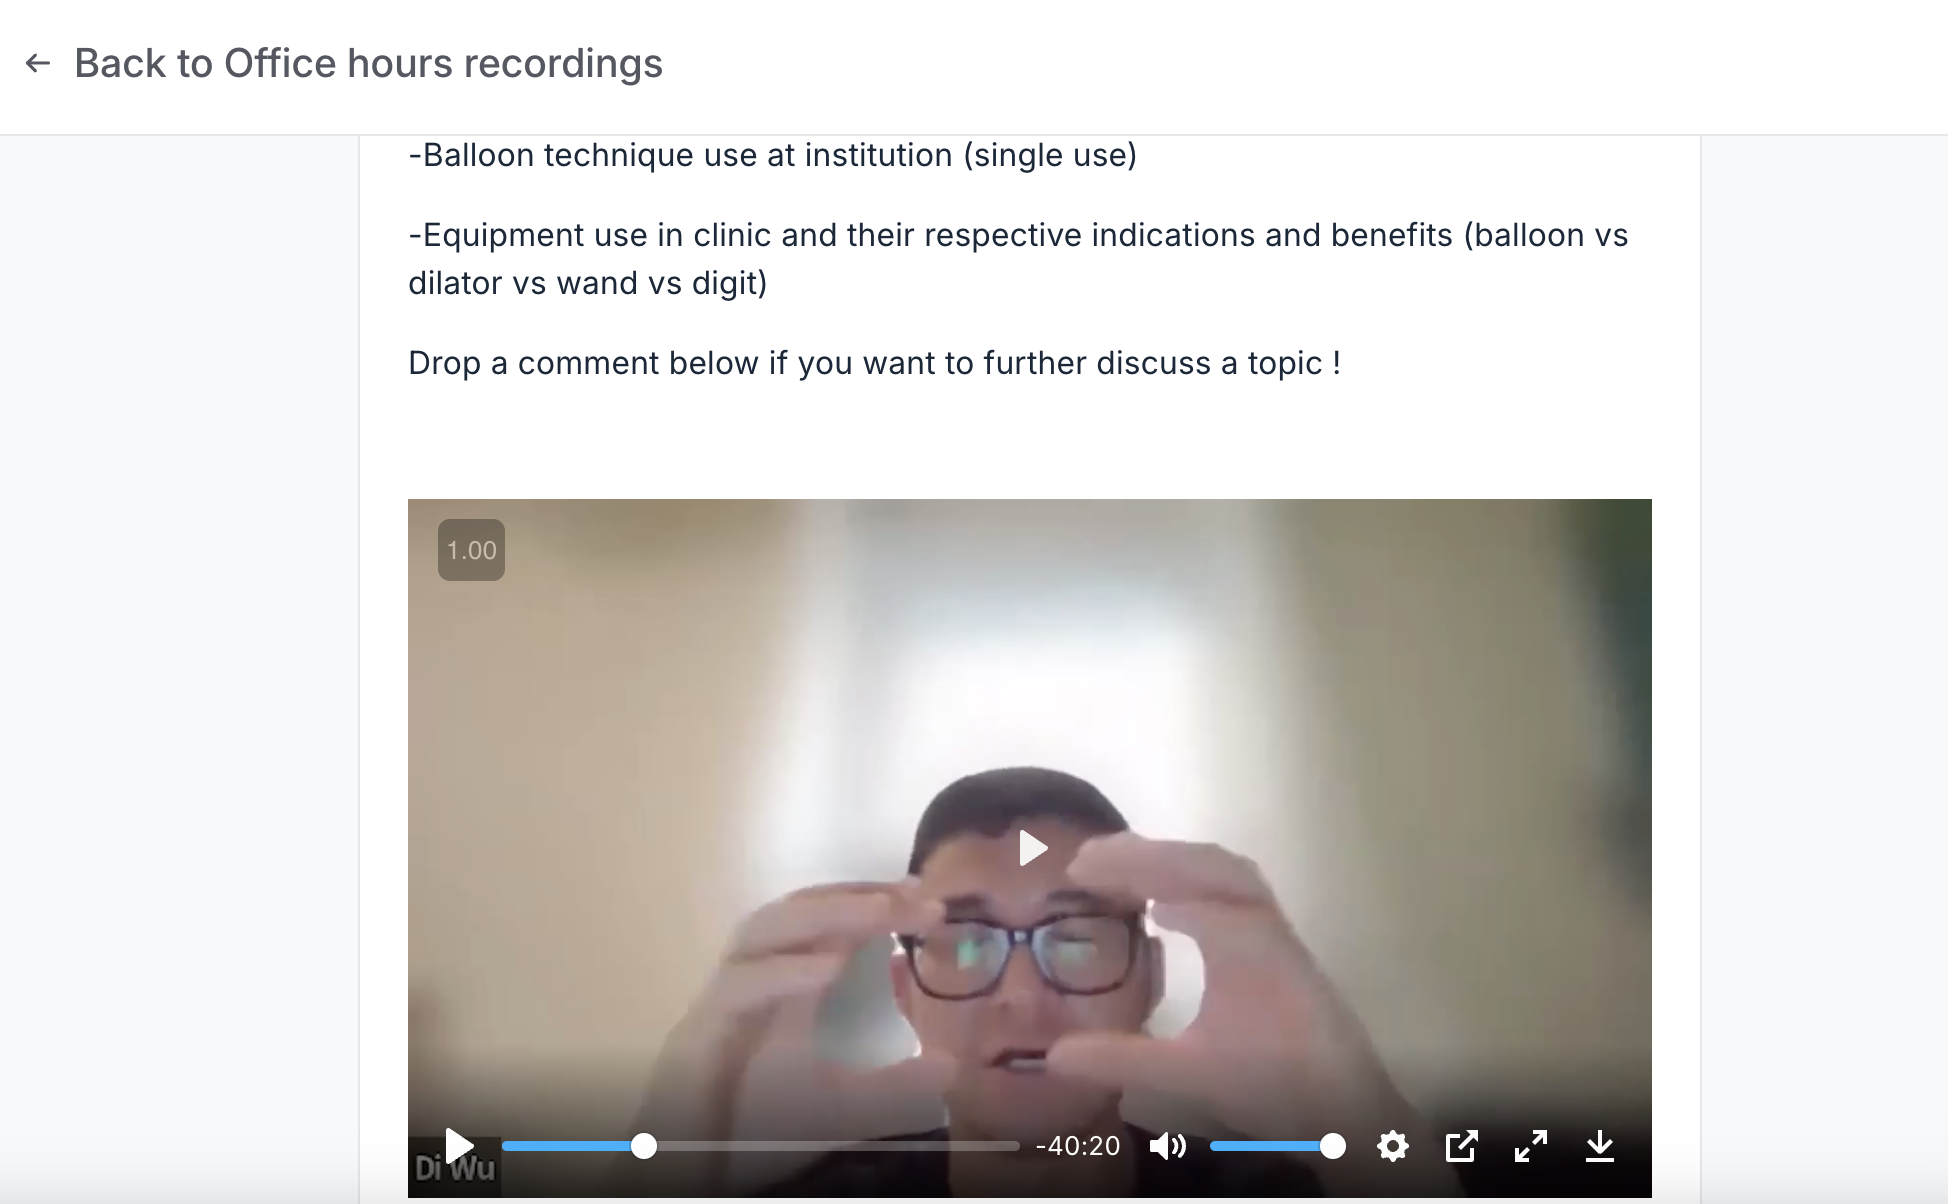Click the Equipment use in clinic paragraph
The image size is (1948, 1204).
1018,259
